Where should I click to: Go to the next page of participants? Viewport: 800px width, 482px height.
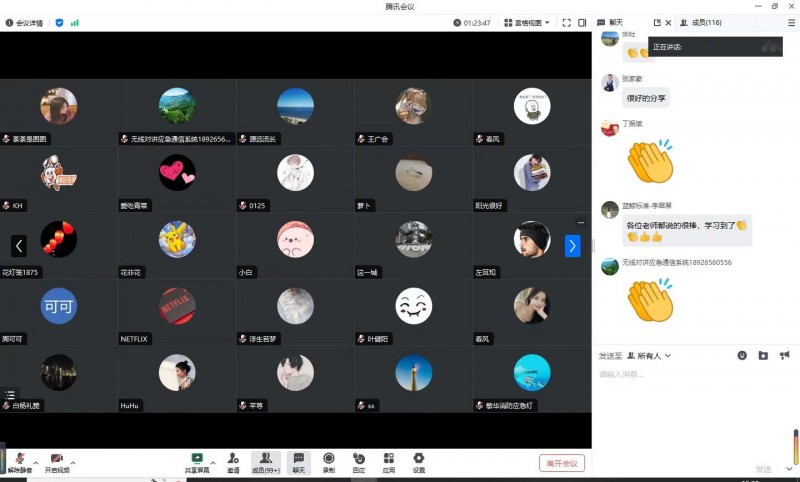click(572, 245)
